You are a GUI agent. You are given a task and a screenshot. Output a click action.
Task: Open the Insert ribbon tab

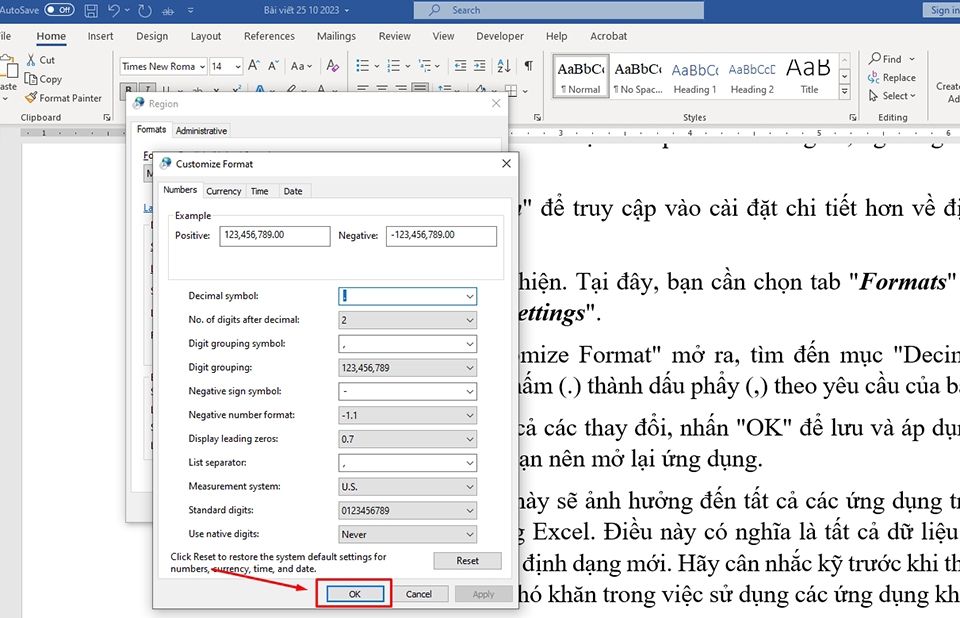[x=100, y=36]
